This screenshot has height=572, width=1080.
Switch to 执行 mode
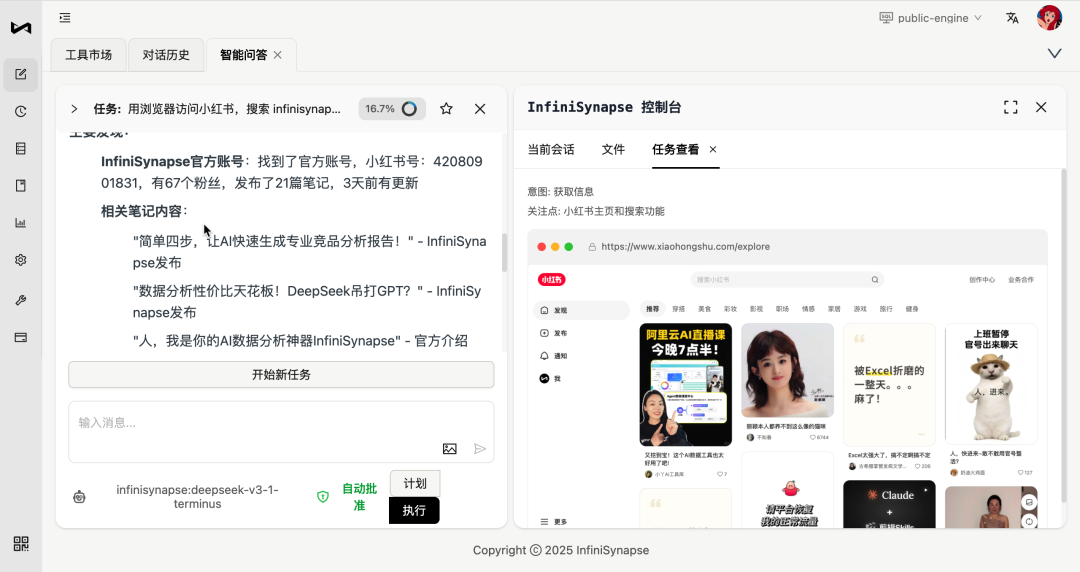pos(414,511)
